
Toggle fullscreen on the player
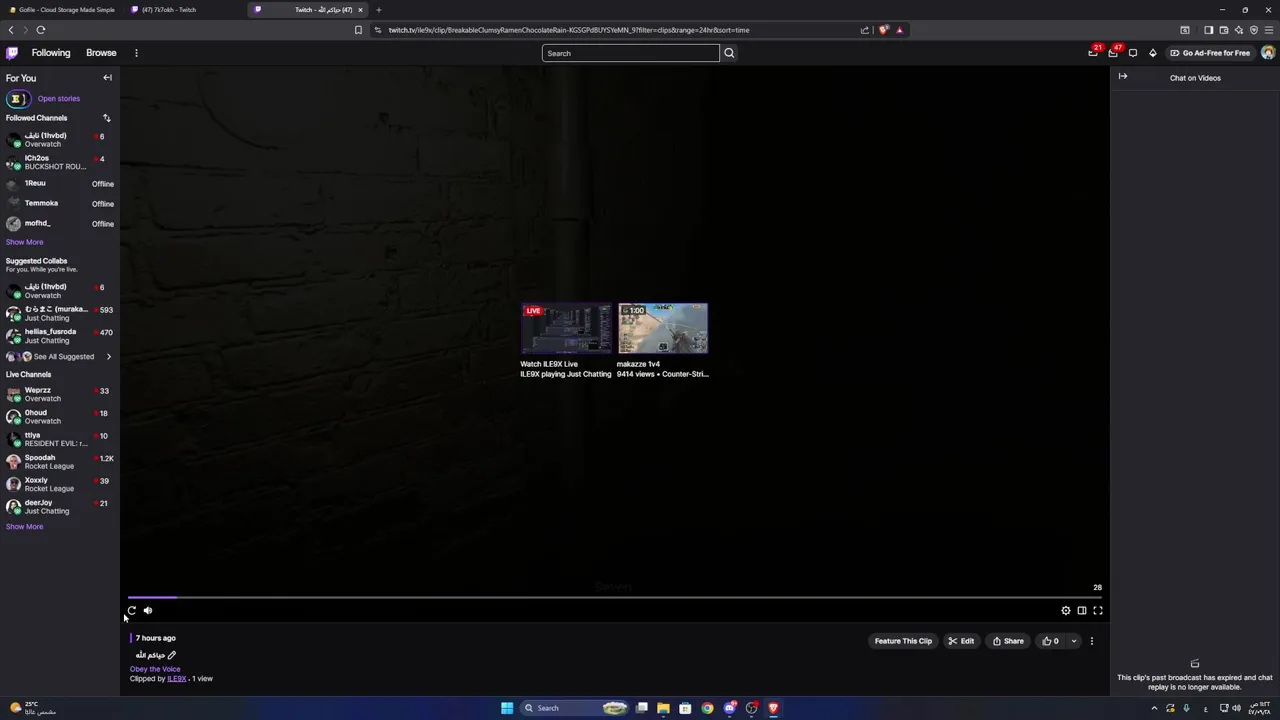pyautogui.click(x=1098, y=610)
